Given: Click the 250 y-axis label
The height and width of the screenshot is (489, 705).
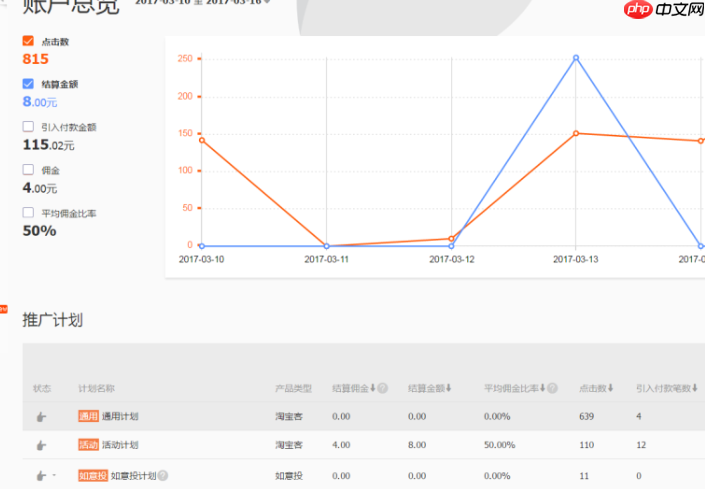Looking at the screenshot, I should (x=185, y=58).
